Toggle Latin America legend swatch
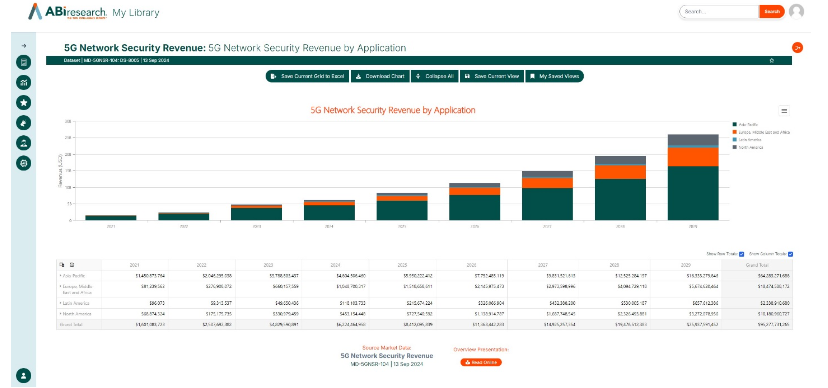The image size is (828, 388). [x=735, y=139]
